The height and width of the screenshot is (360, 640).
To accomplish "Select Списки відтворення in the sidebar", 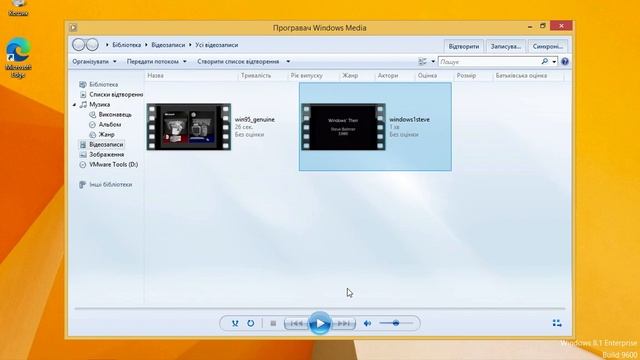I will [116, 95].
